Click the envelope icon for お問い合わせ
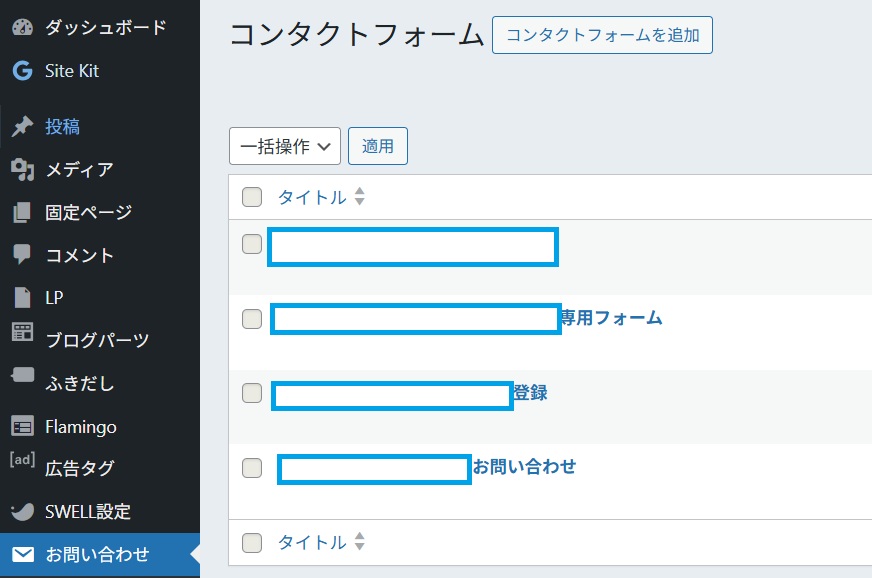This screenshot has width=872, height=578. click(22, 555)
